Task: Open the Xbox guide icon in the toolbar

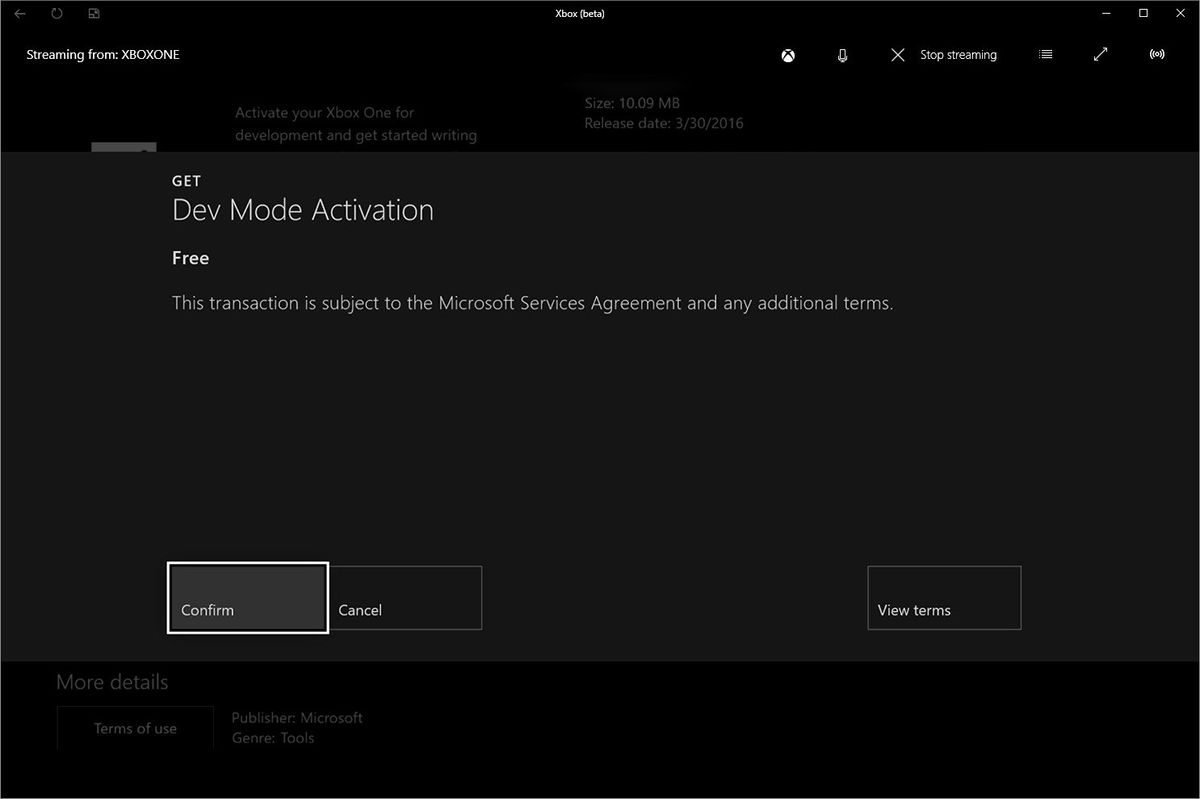Action: click(x=788, y=55)
